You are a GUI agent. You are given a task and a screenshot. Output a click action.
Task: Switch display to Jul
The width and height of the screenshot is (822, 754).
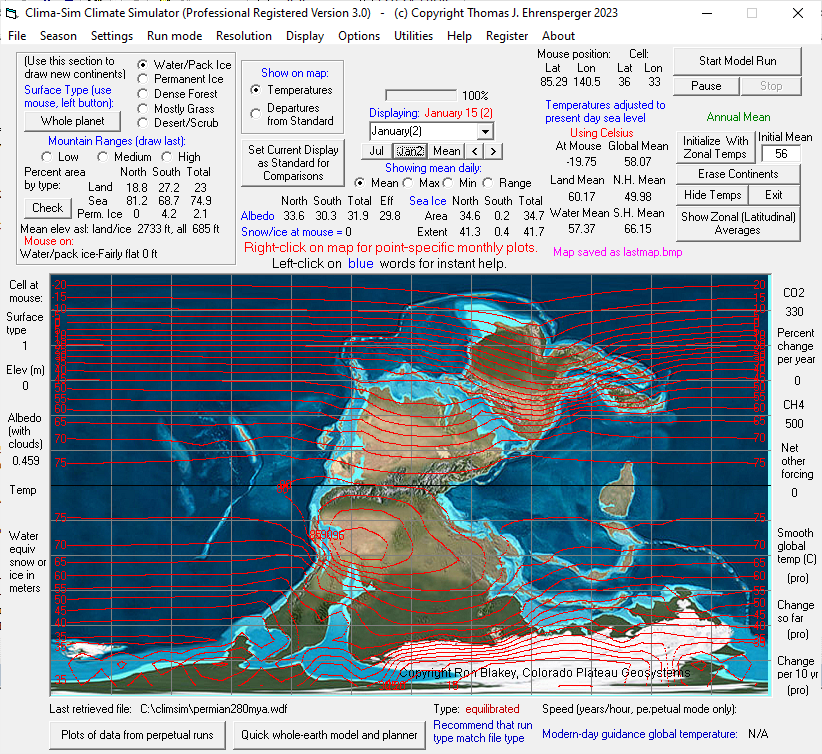(376, 151)
